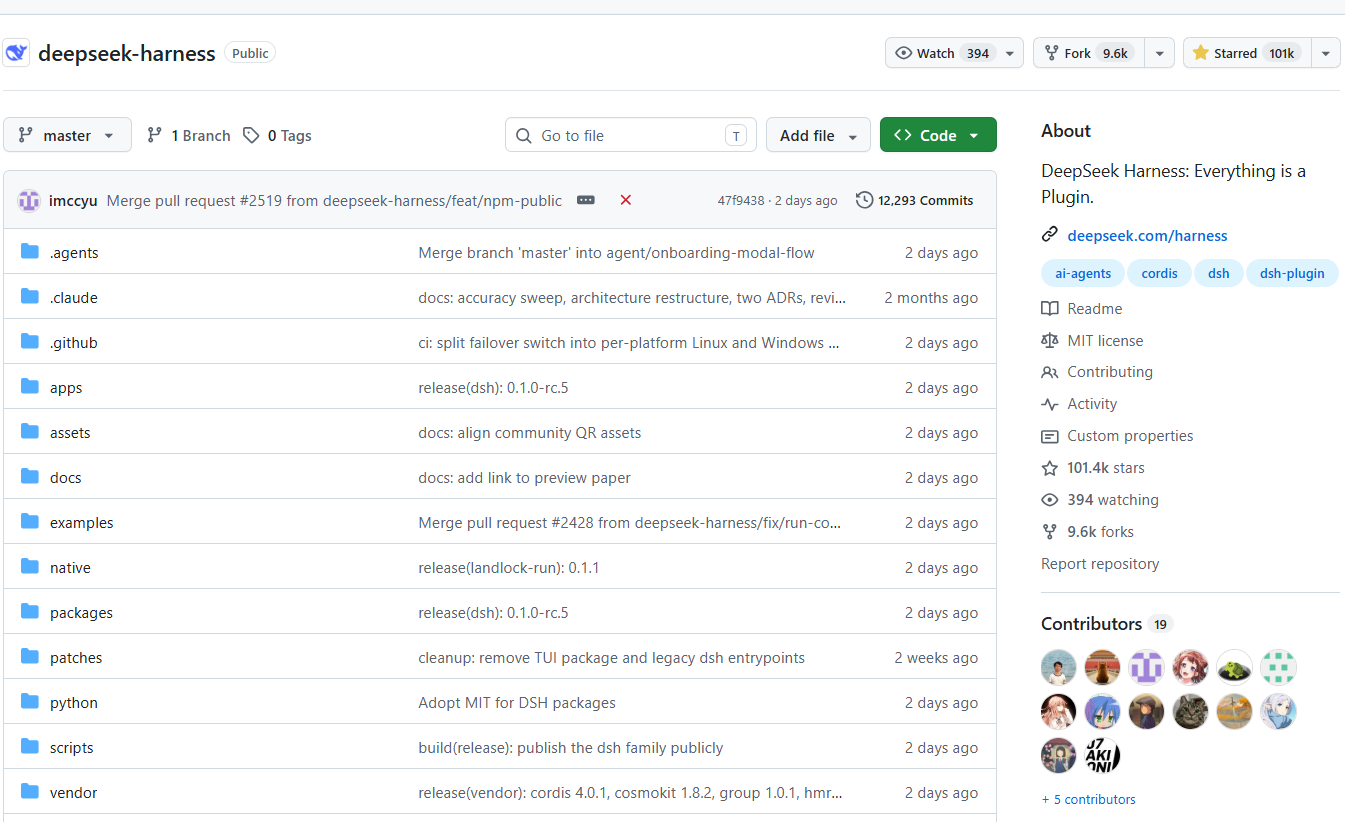
Task: Open the deepseek-harness repository title link
Action: [x=127, y=53]
